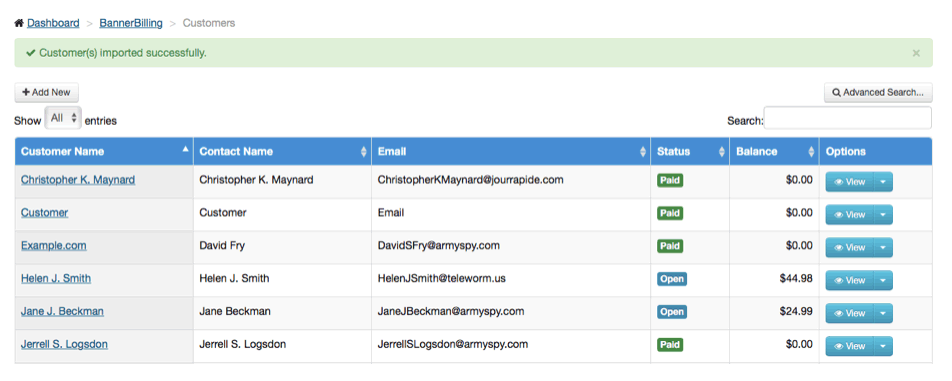This screenshot has width=952, height=381.
Task: Click the Customers breadcrumb text
Action: click(x=209, y=23)
